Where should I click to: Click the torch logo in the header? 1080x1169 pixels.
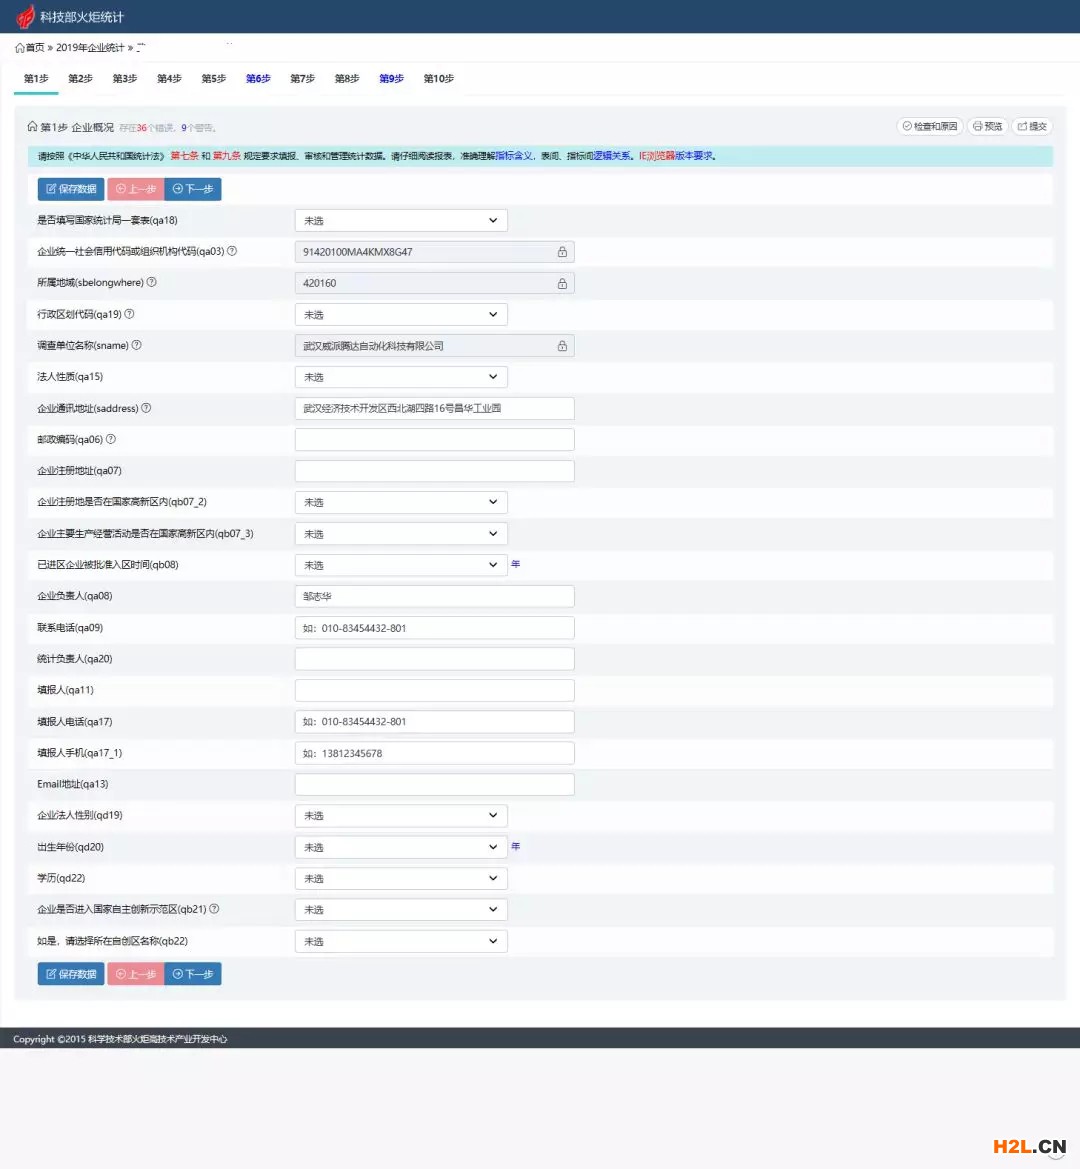[x=25, y=17]
